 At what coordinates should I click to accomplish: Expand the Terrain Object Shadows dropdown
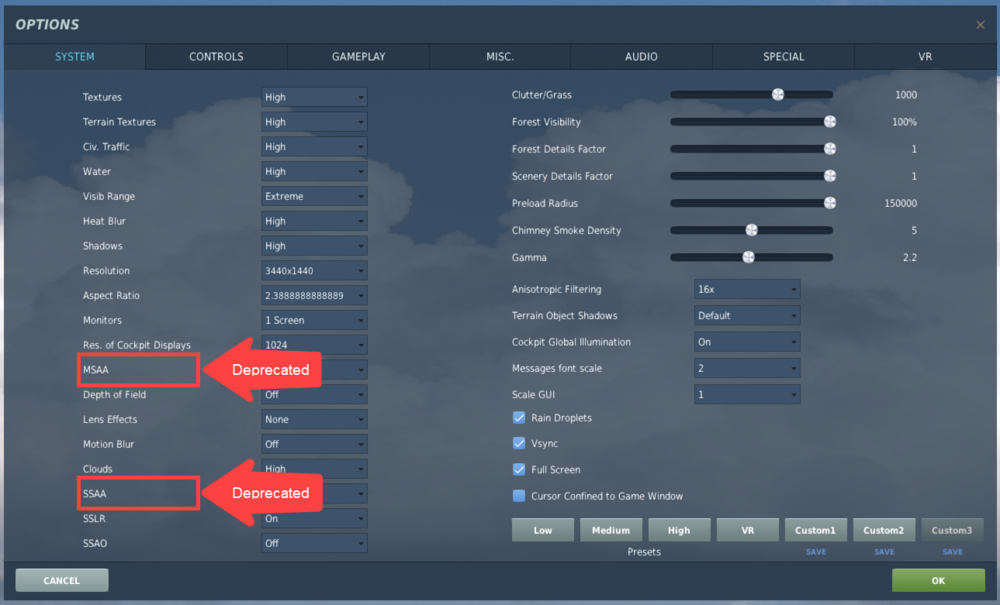pyautogui.click(x=747, y=316)
